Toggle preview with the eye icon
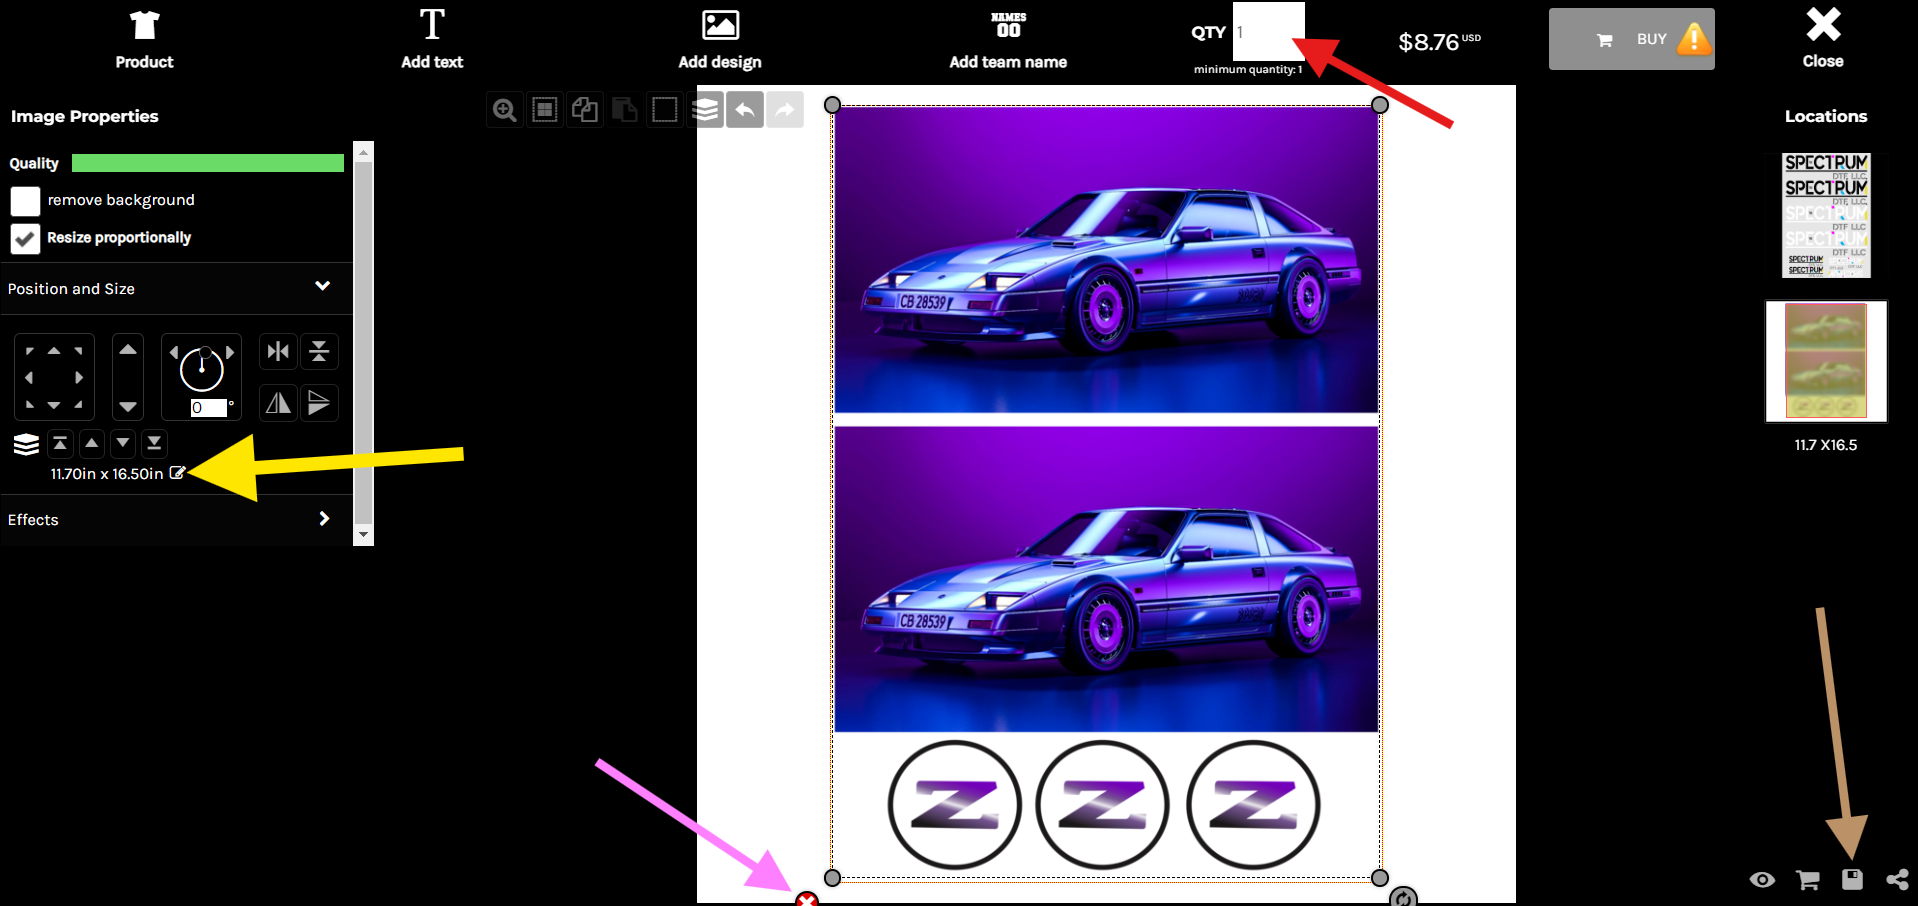1918x906 pixels. (x=1762, y=880)
